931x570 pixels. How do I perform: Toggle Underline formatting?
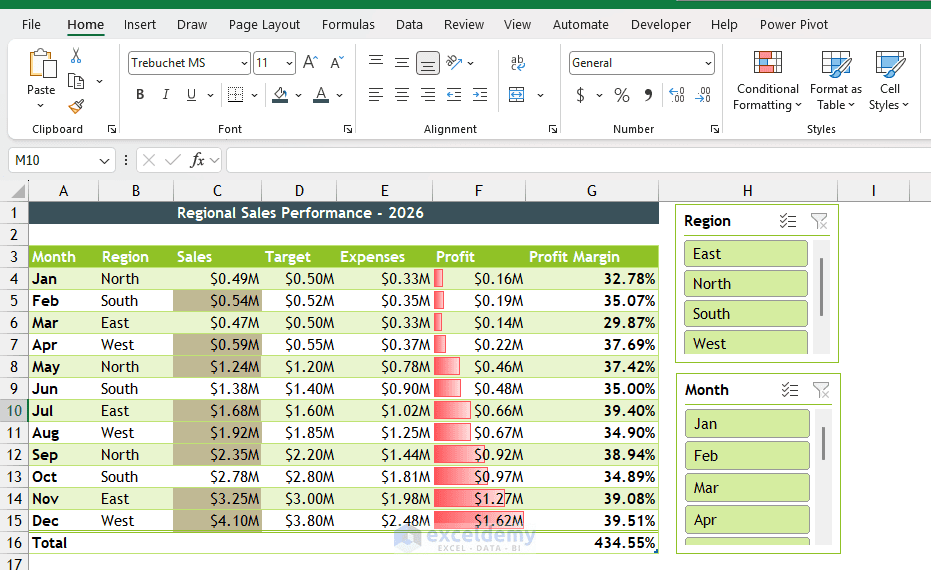[191, 94]
